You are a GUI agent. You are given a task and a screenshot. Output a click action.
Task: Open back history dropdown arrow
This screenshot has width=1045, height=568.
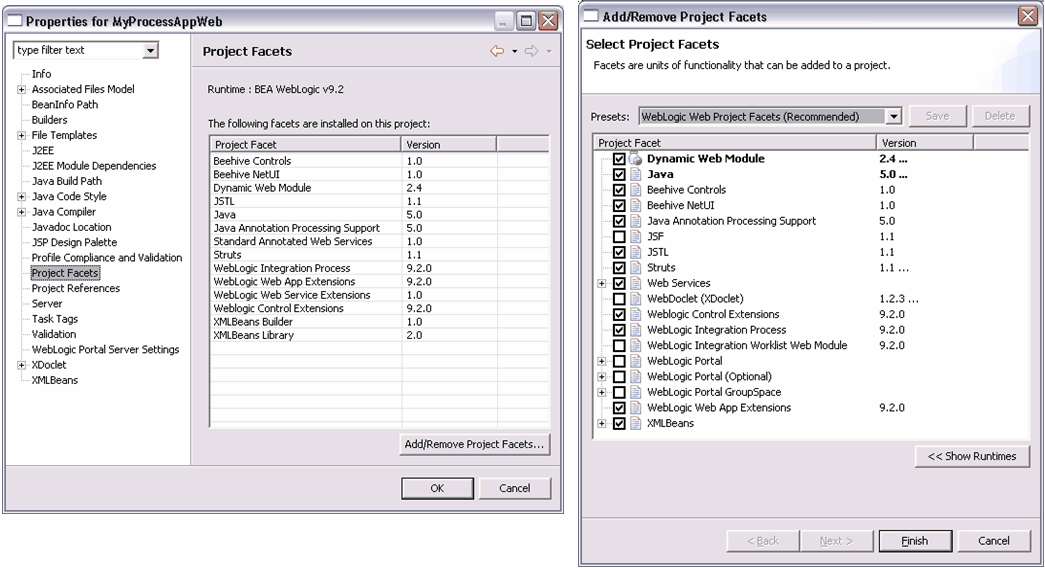coord(515,51)
